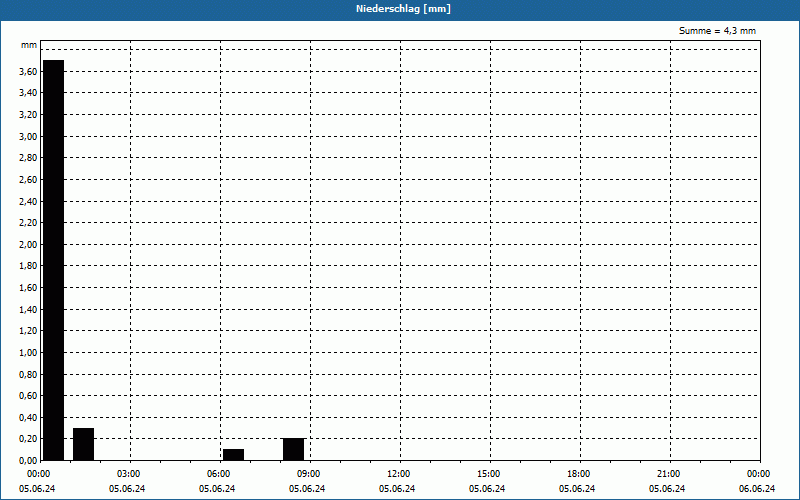The image size is (800, 500).
Task: Click the 3,60 y-axis label
Action: pos(28,72)
